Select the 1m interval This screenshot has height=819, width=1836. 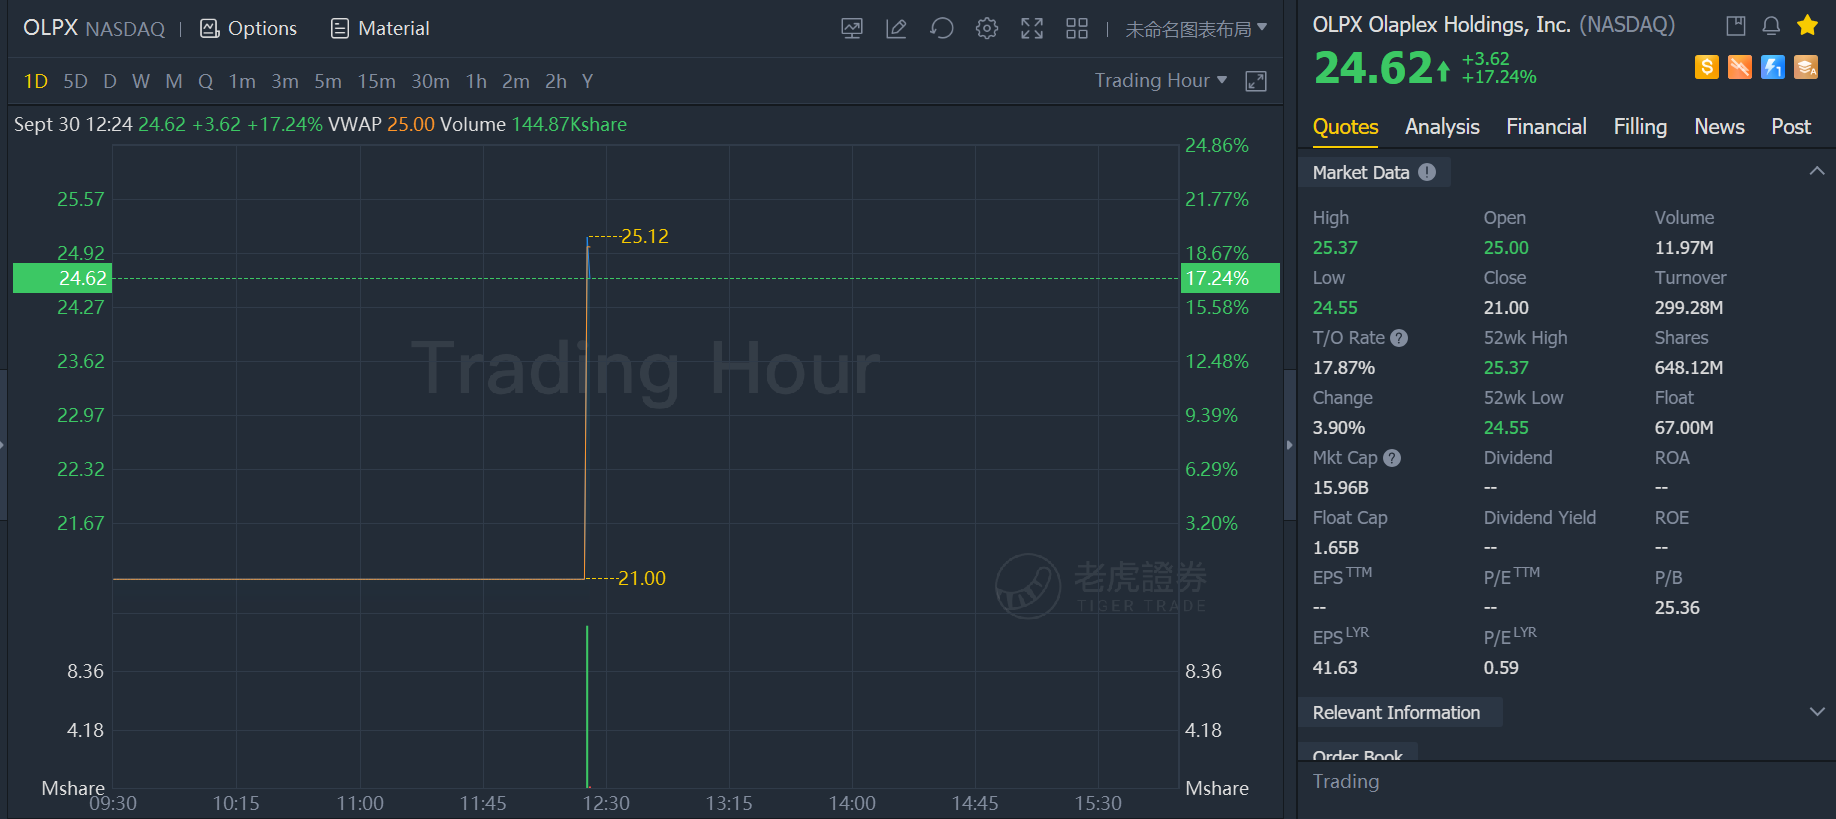[x=242, y=81]
